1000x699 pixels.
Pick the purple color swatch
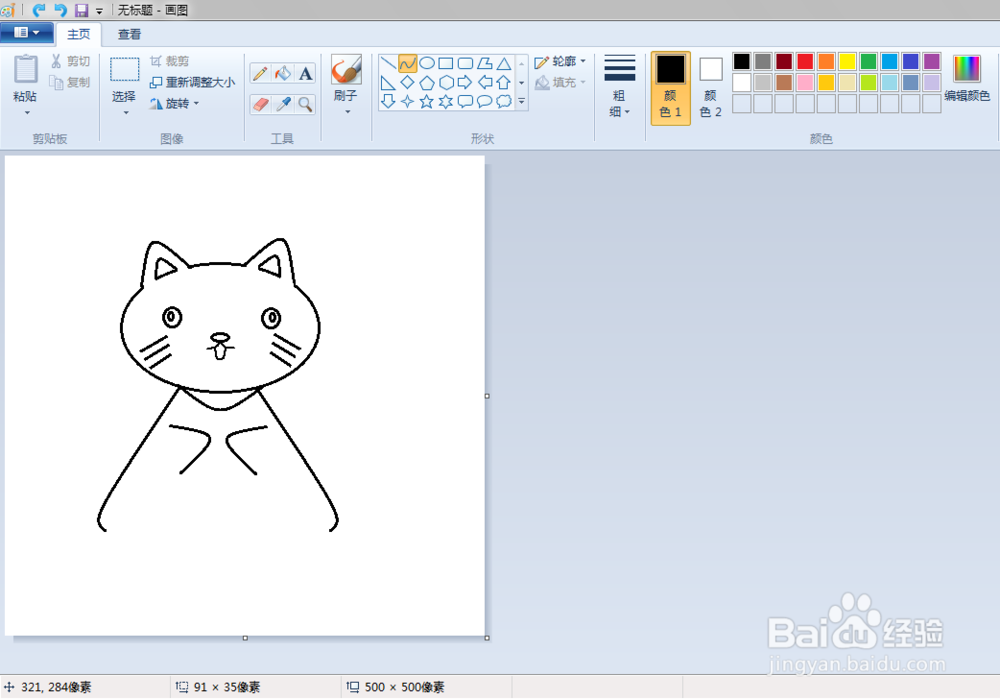[x=932, y=61]
